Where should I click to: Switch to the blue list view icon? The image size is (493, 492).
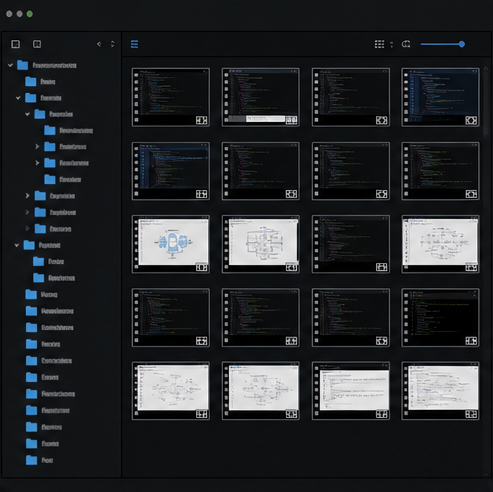[x=134, y=44]
